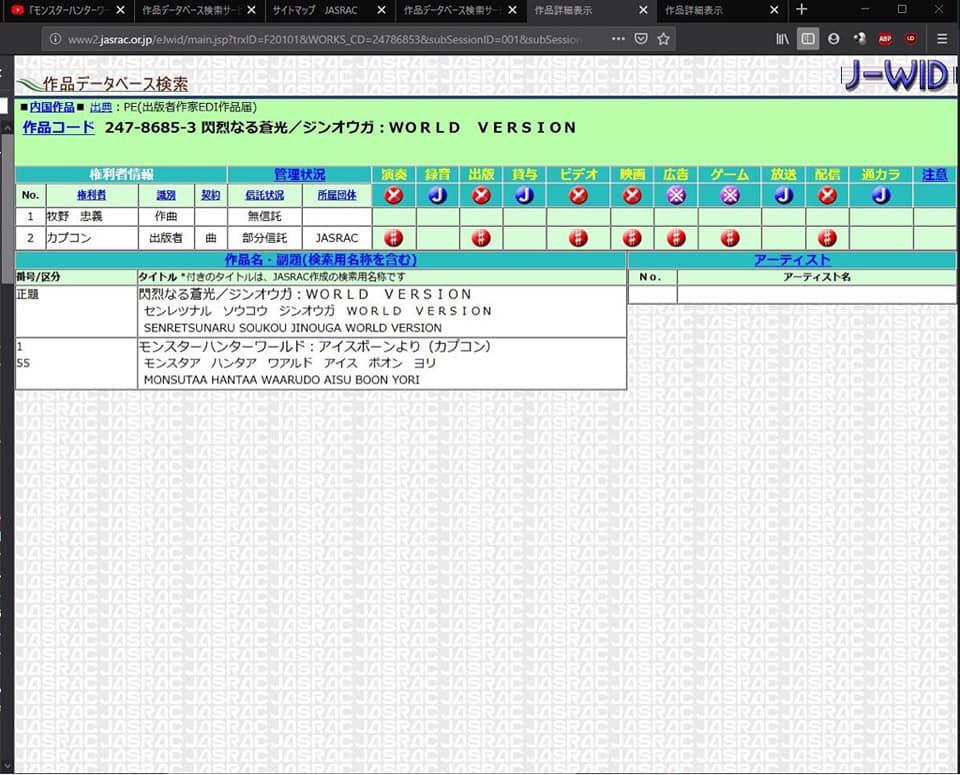The image size is (960, 775).
Task: Open the Adblock Plus extension icon
Action: [885, 39]
